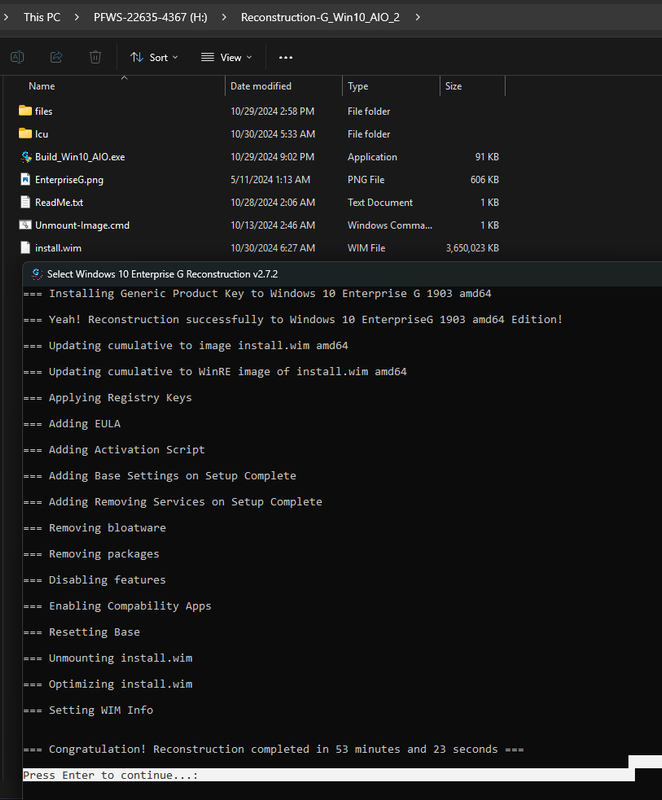Click the Optimizing install.wim console line
Viewport: 662px width, 800px height.
pyautogui.click(x=108, y=684)
